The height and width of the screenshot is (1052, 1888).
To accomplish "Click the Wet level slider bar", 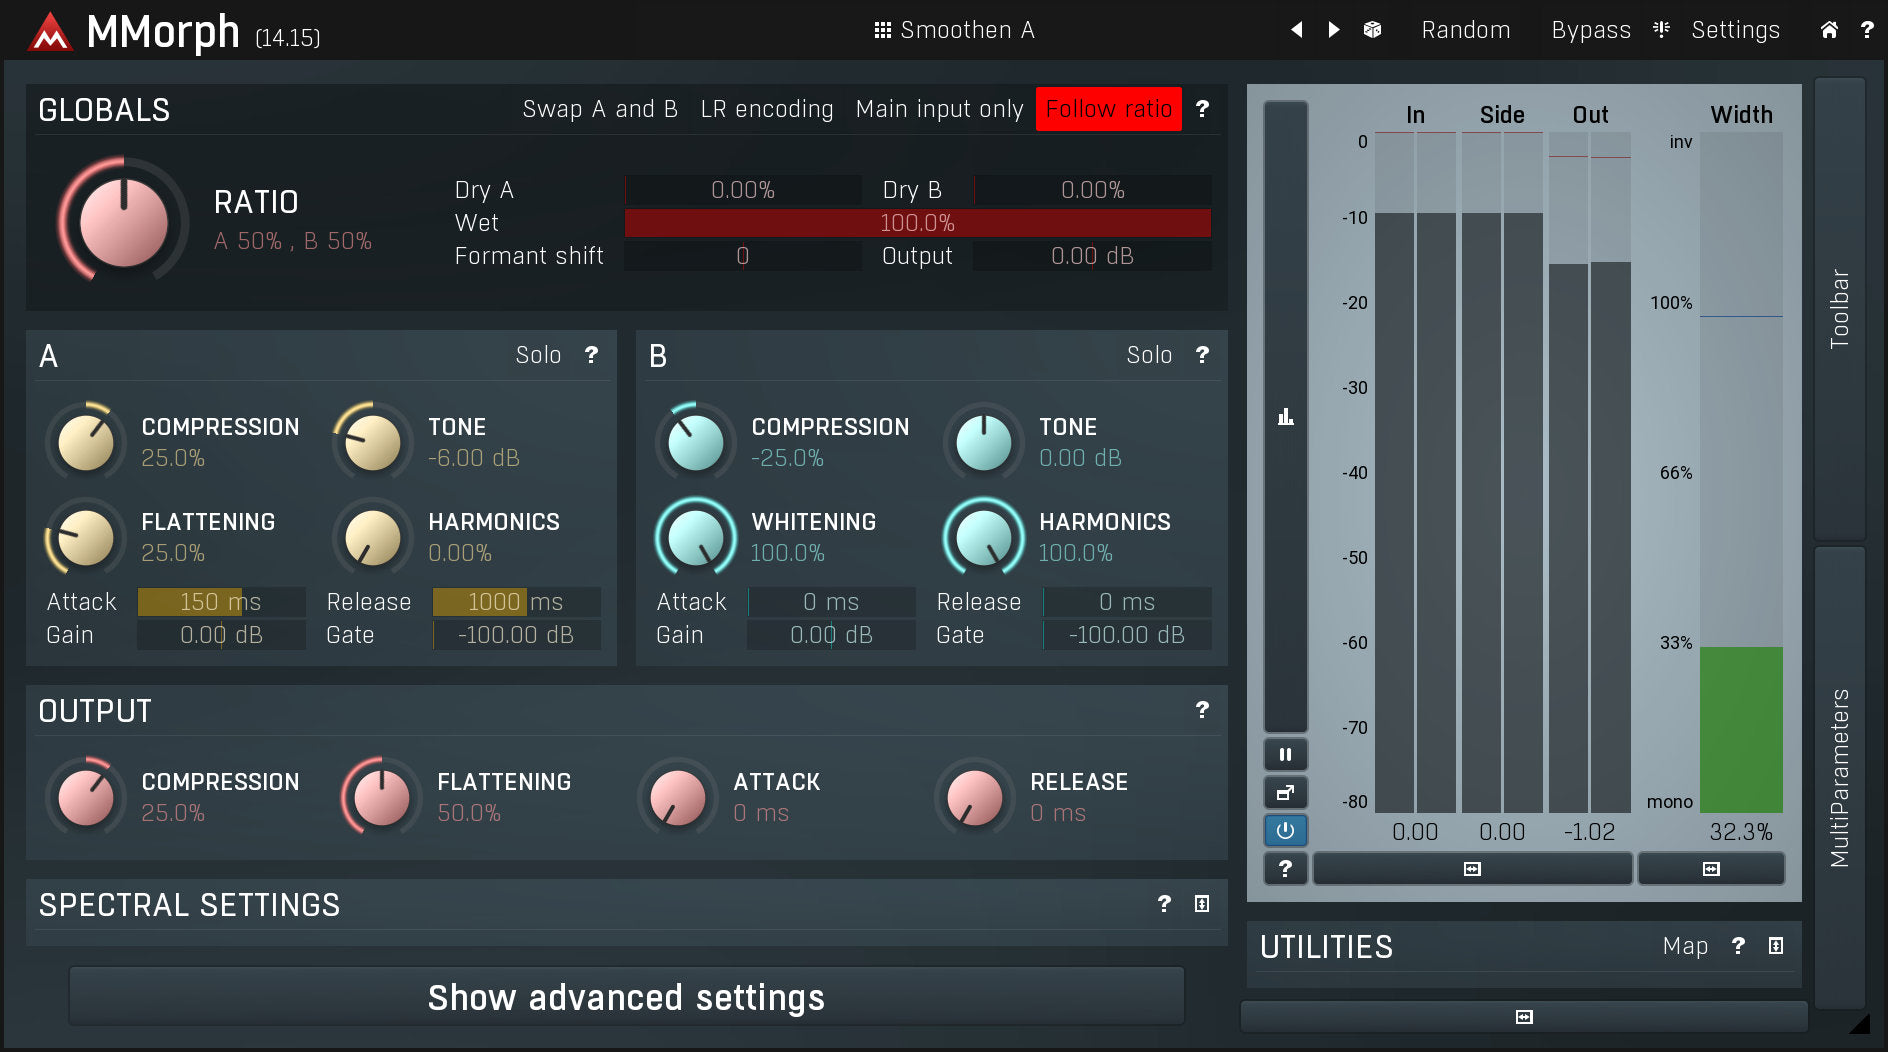I will tap(917, 223).
